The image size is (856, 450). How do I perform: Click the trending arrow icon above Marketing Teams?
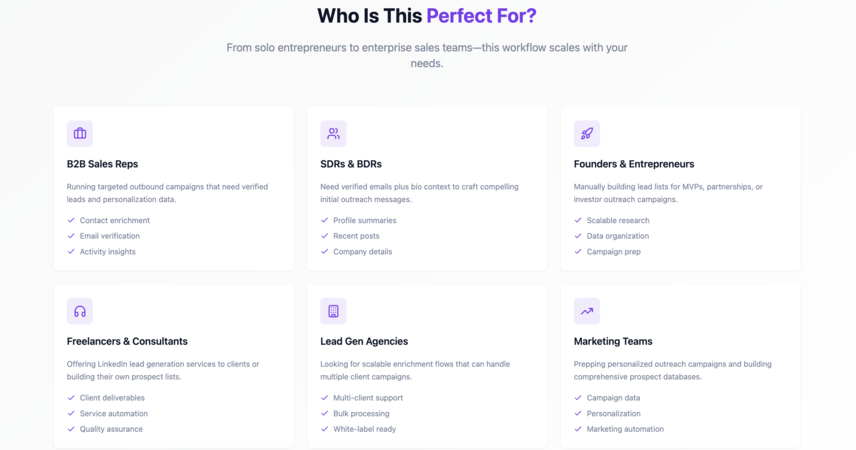click(x=587, y=311)
